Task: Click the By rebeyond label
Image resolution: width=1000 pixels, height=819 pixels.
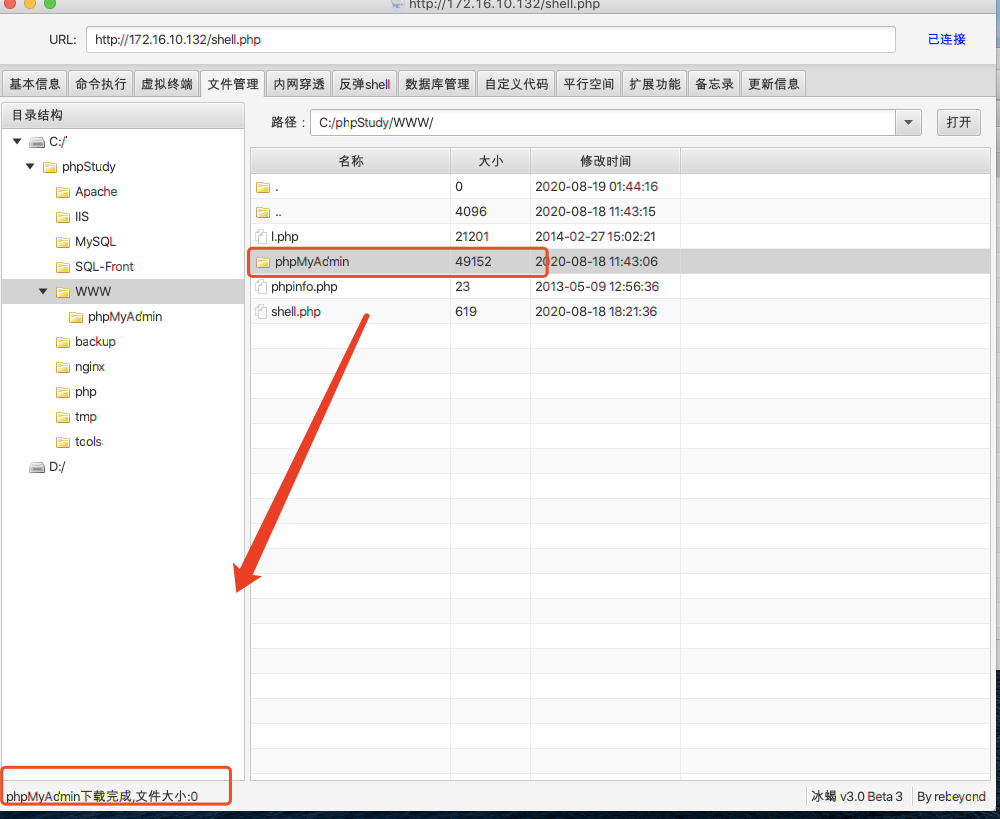Action: 951,796
